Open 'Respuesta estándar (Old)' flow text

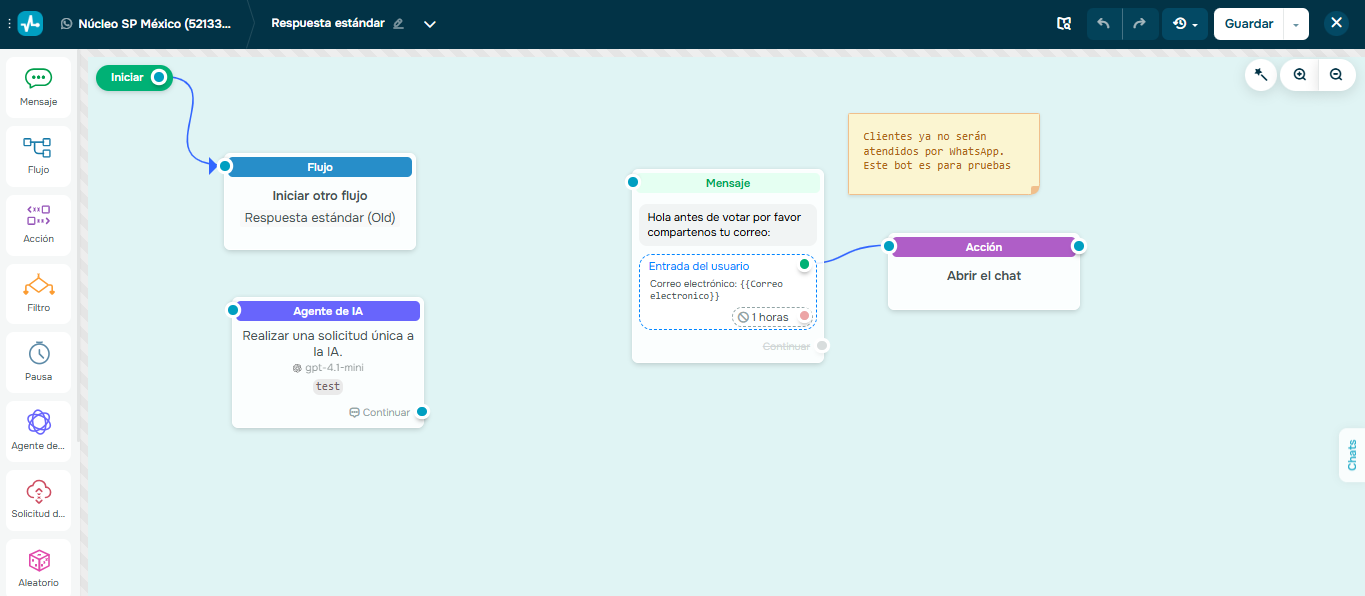[x=320, y=217]
